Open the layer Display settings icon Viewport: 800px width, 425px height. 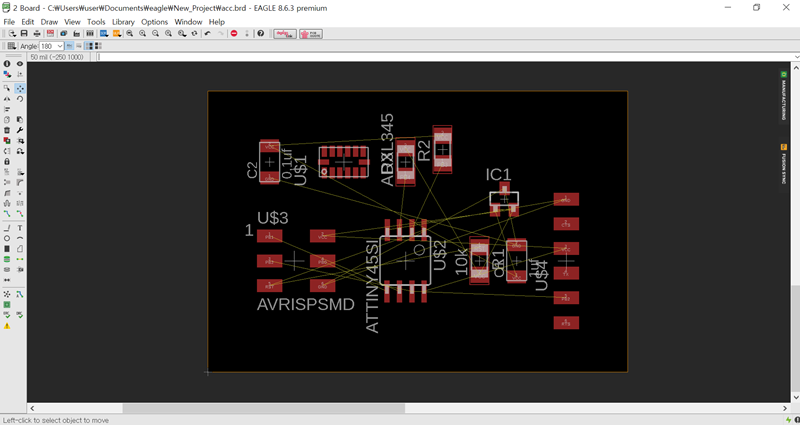(7, 74)
